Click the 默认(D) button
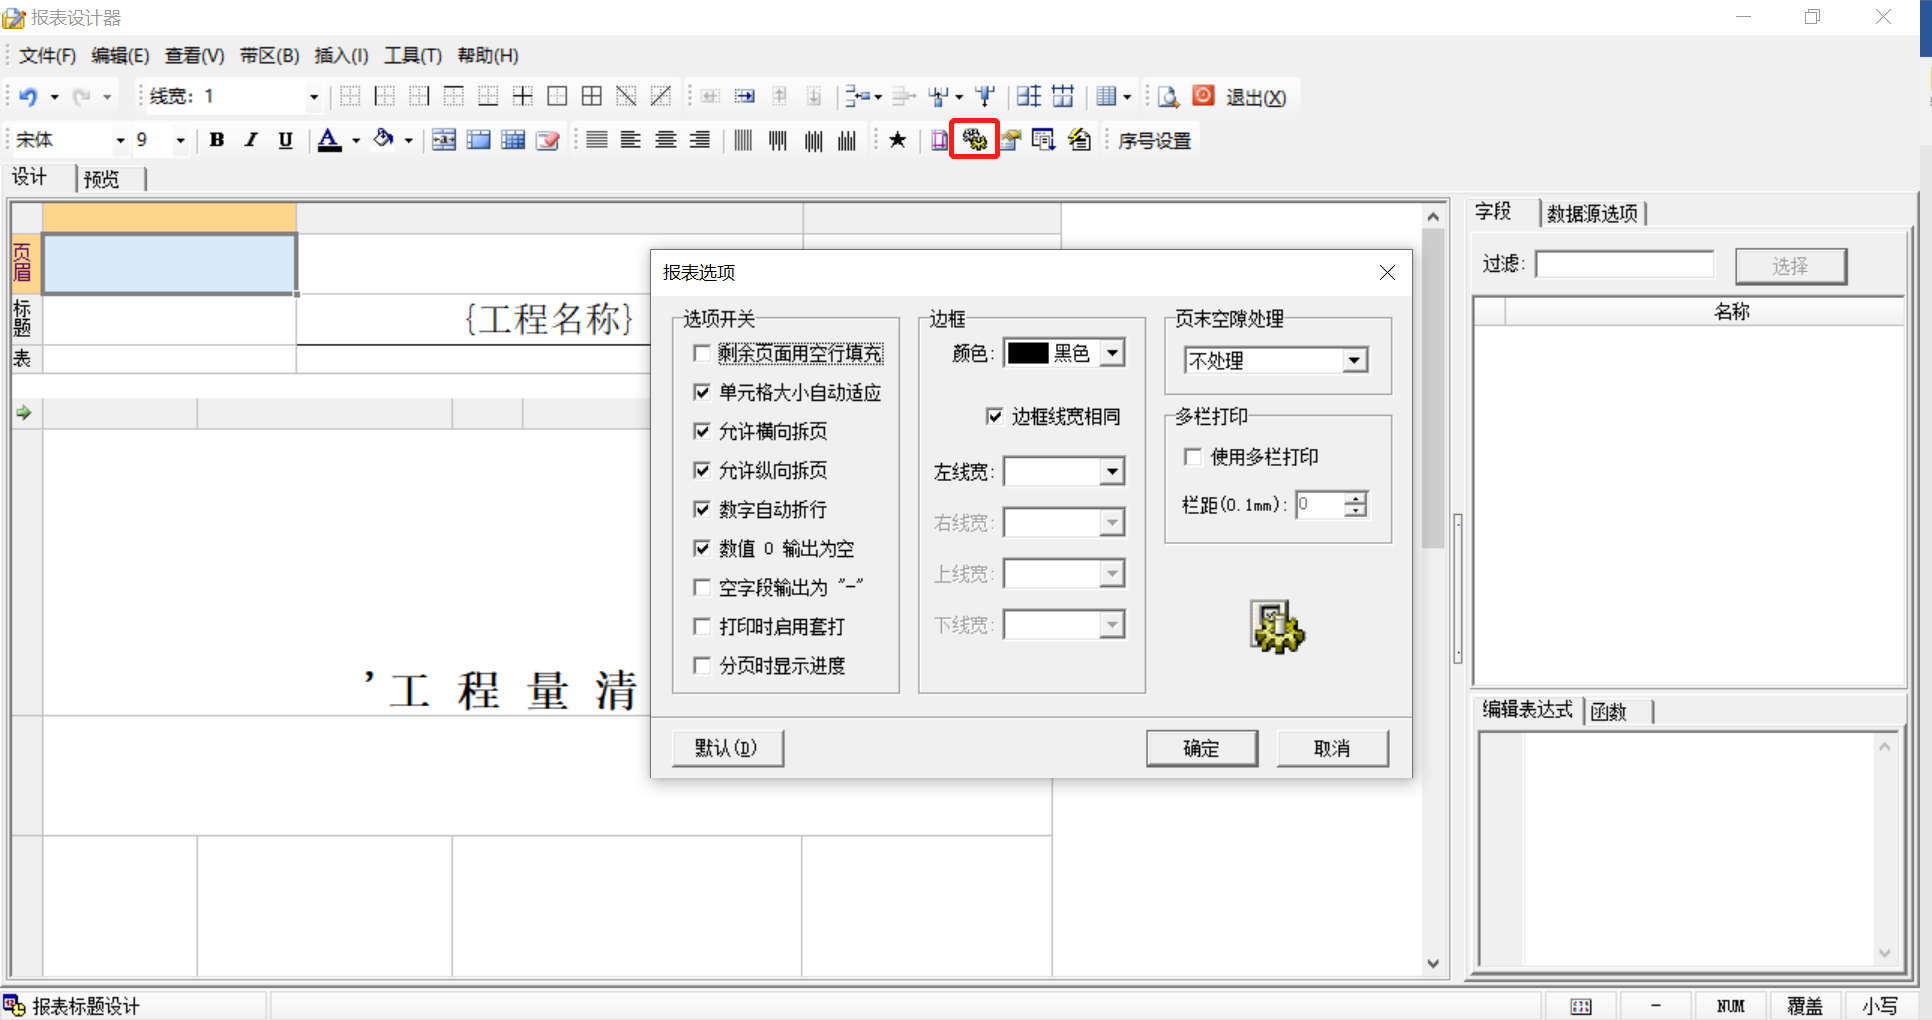The width and height of the screenshot is (1932, 1020). coord(727,747)
